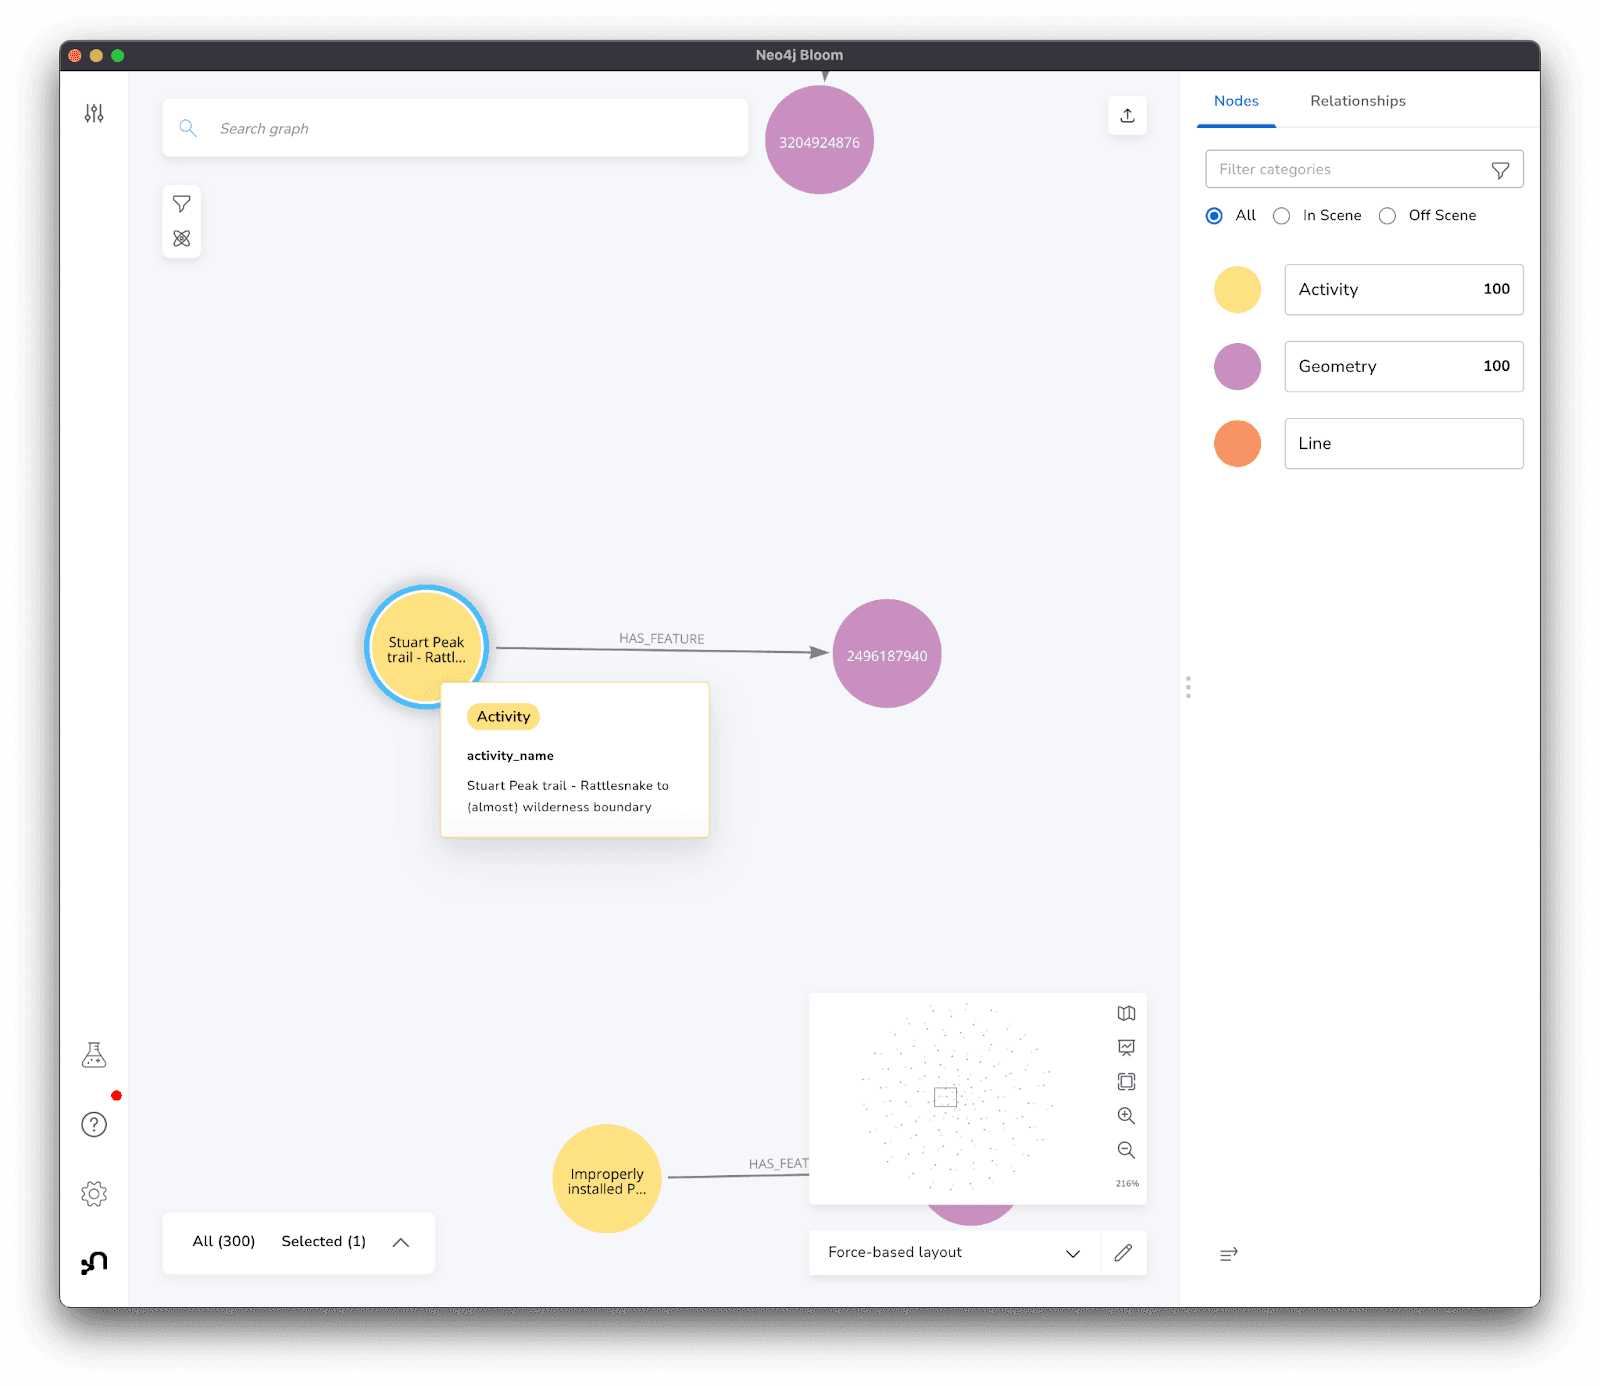Open the filter tool below the search bar

point(181,203)
